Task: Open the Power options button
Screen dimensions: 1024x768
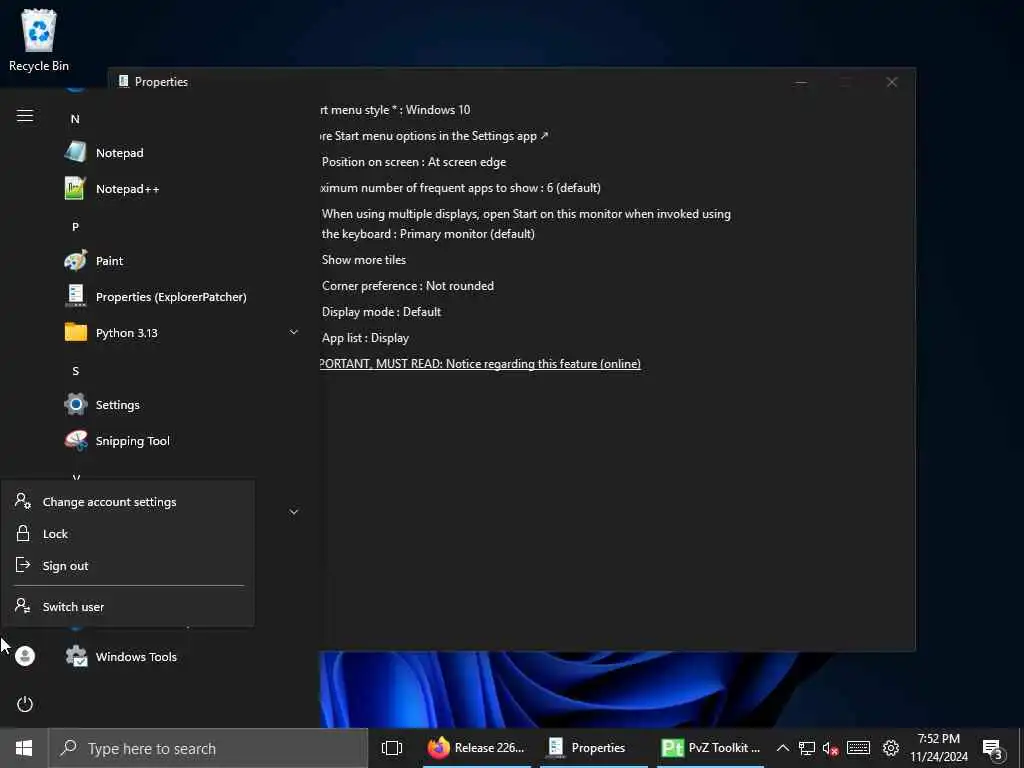Action: (25, 704)
